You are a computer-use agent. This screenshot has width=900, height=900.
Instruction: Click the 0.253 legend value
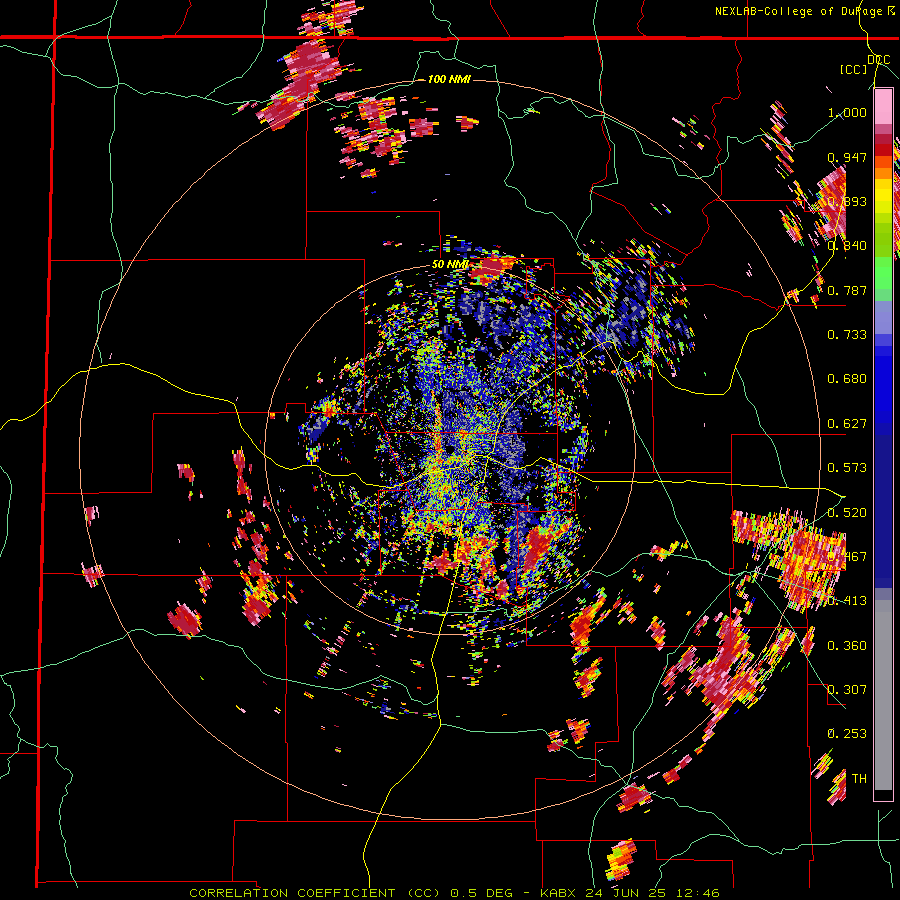pyautogui.click(x=847, y=734)
